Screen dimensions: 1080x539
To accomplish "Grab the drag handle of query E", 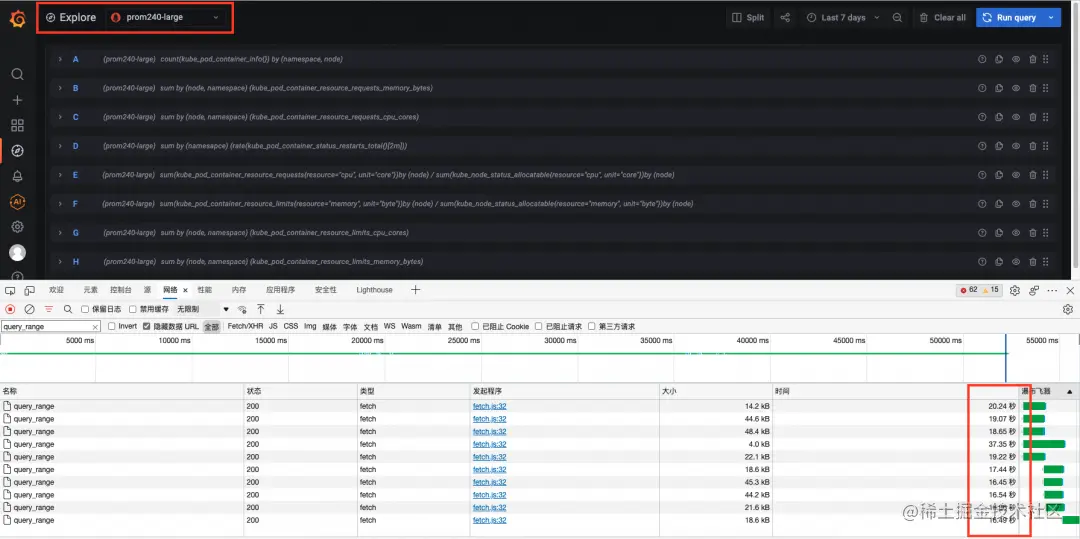I will 1046,175.
